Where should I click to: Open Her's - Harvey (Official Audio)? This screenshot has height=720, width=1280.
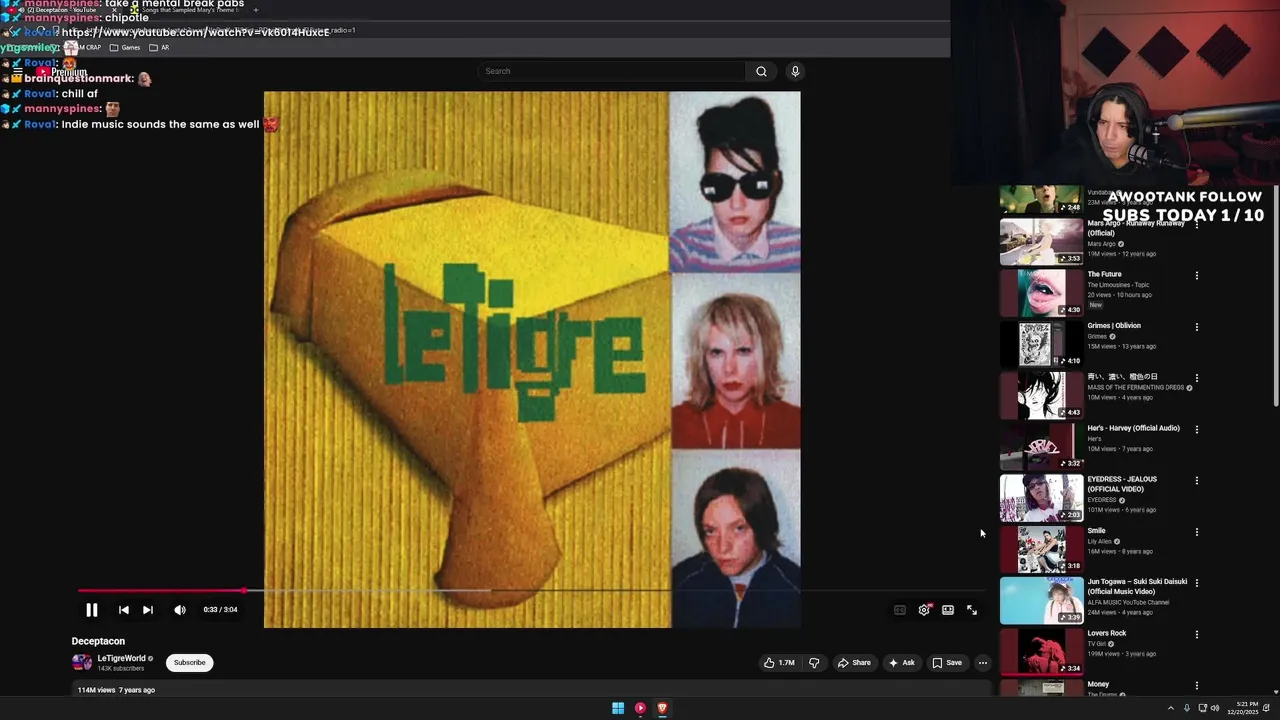click(1041, 446)
